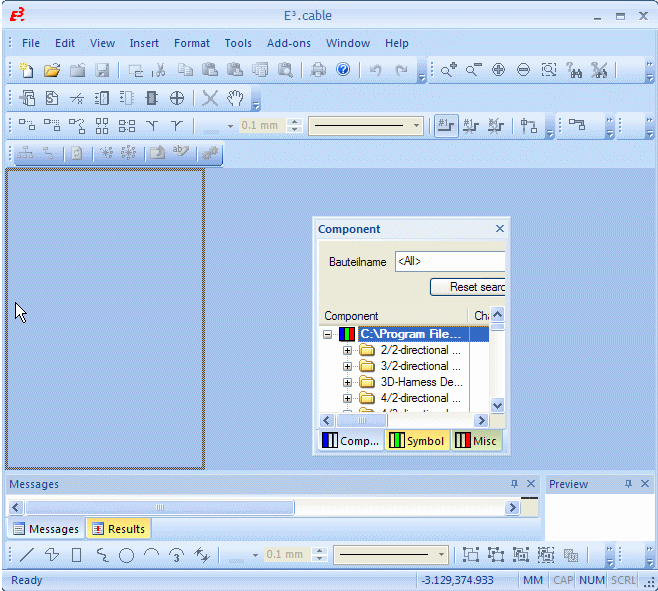Toggle the highlighted #1 connection mode button
Screen dimensions: 658x591
pos(446,126)
